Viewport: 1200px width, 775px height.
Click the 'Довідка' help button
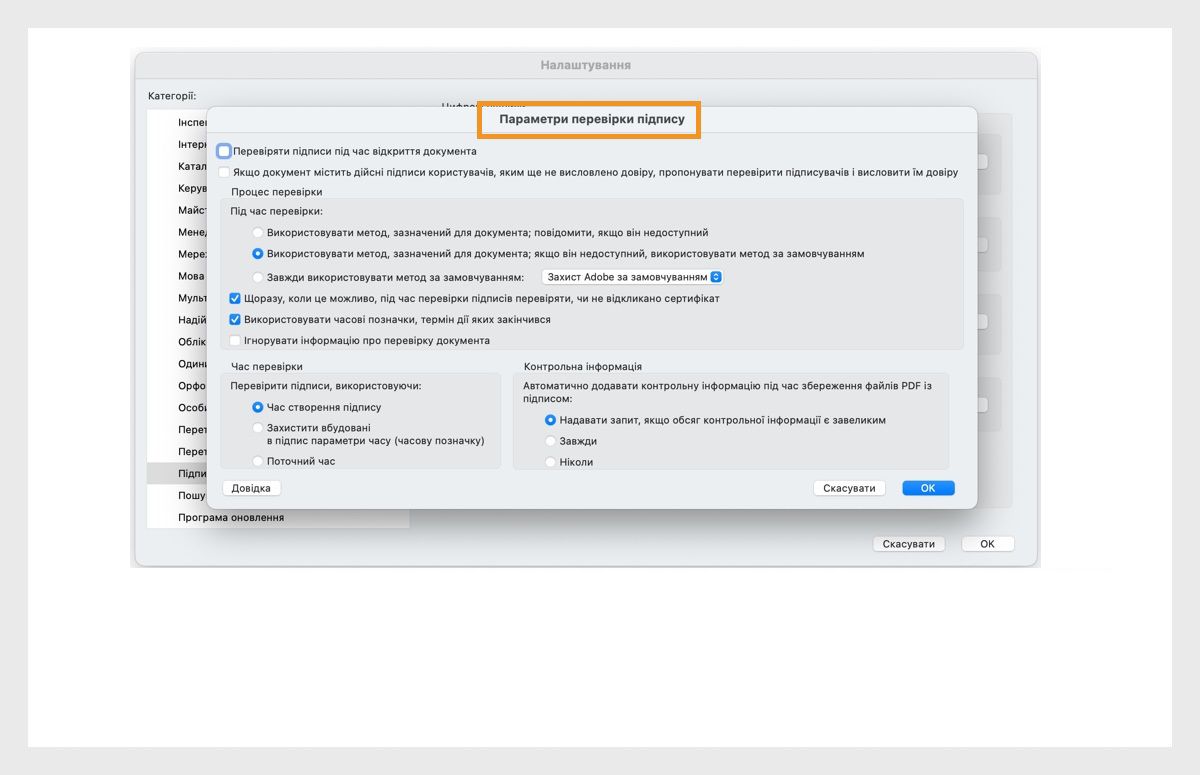point(251,488)
